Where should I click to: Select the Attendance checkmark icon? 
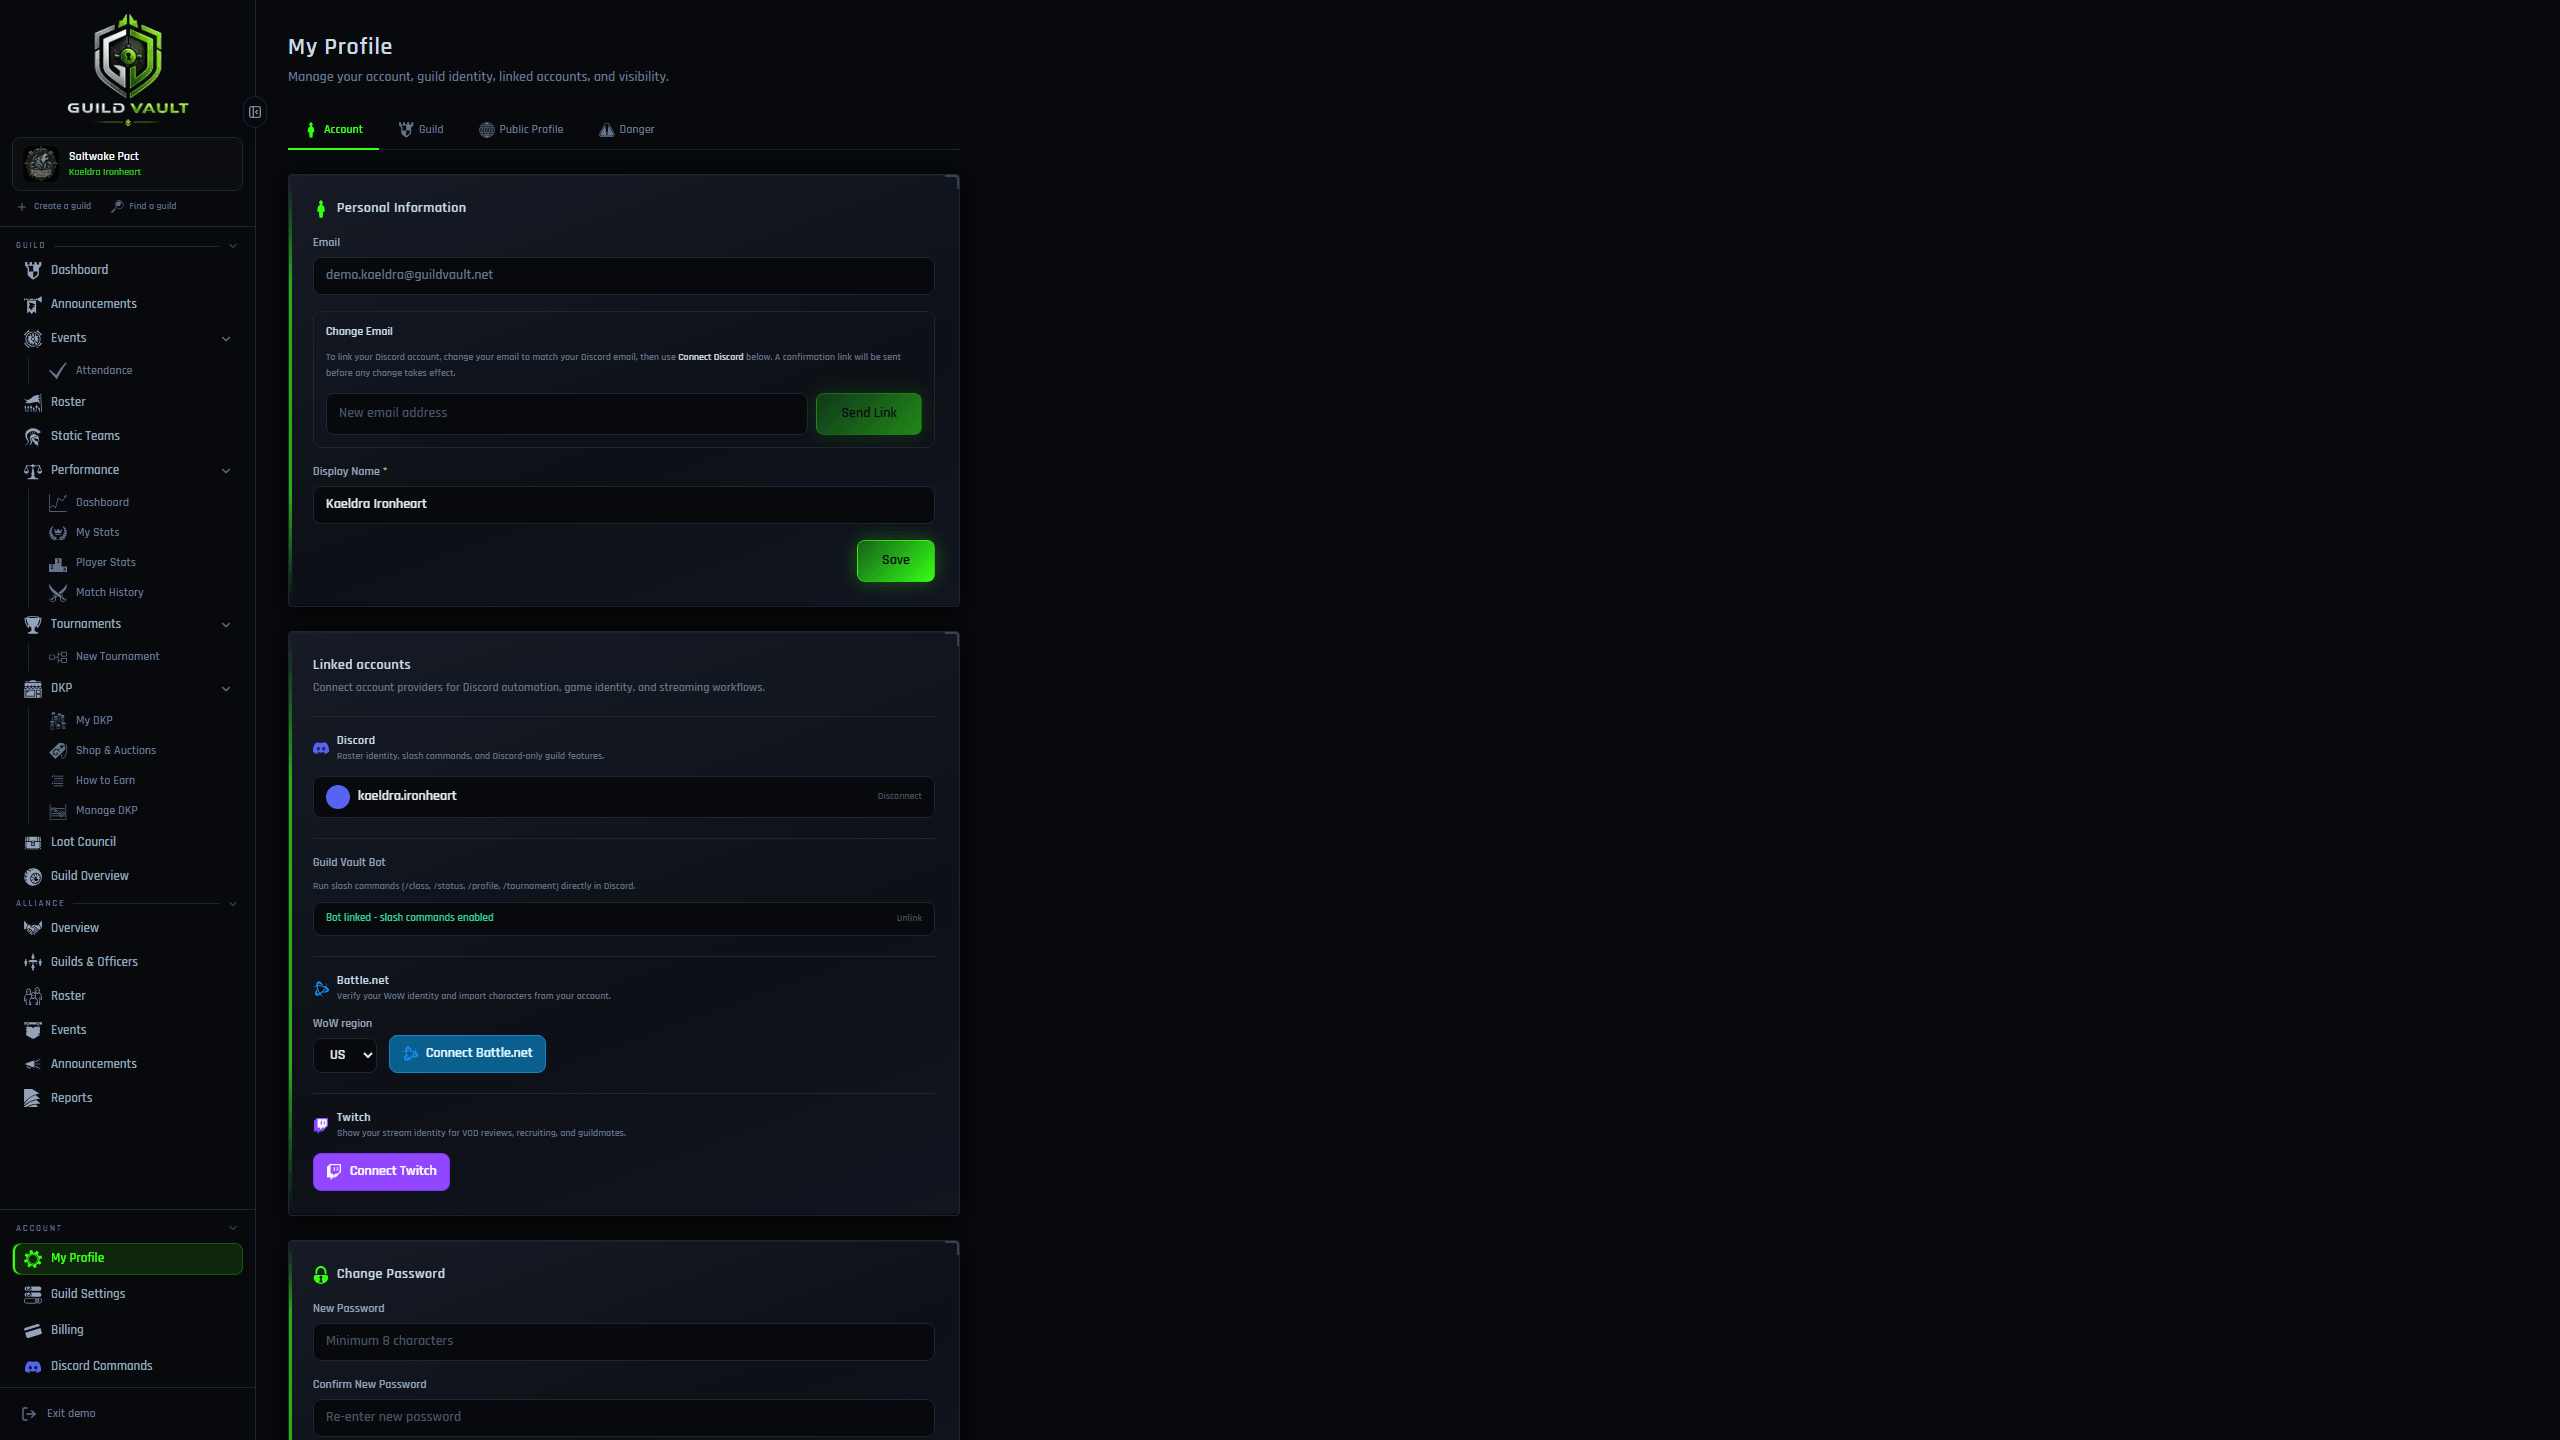point(58,371)
